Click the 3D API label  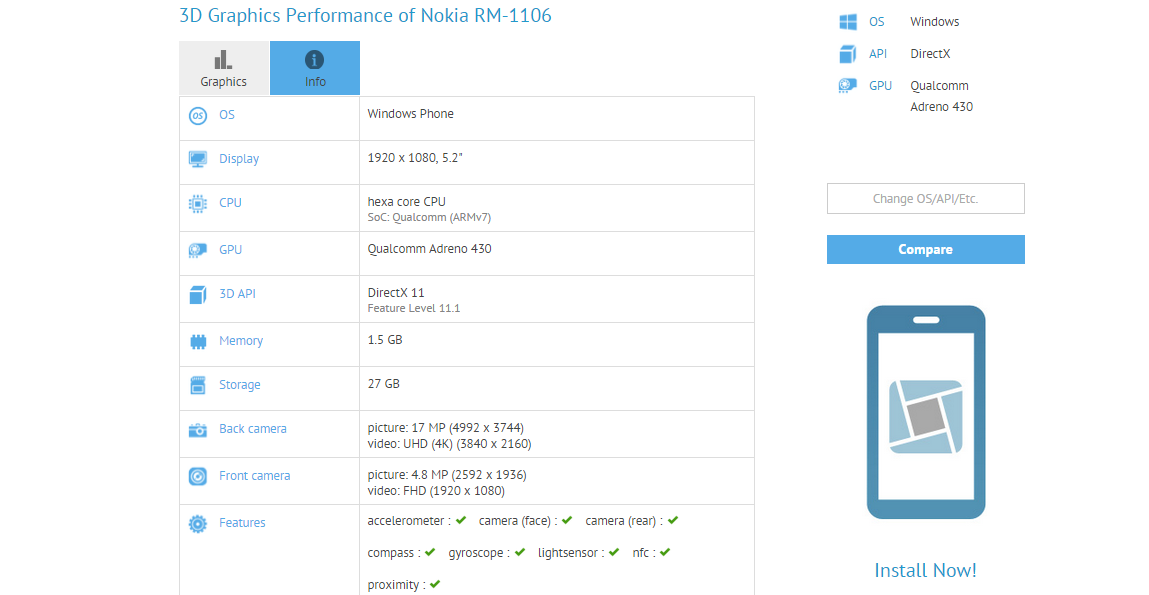(x=237, y=294)
